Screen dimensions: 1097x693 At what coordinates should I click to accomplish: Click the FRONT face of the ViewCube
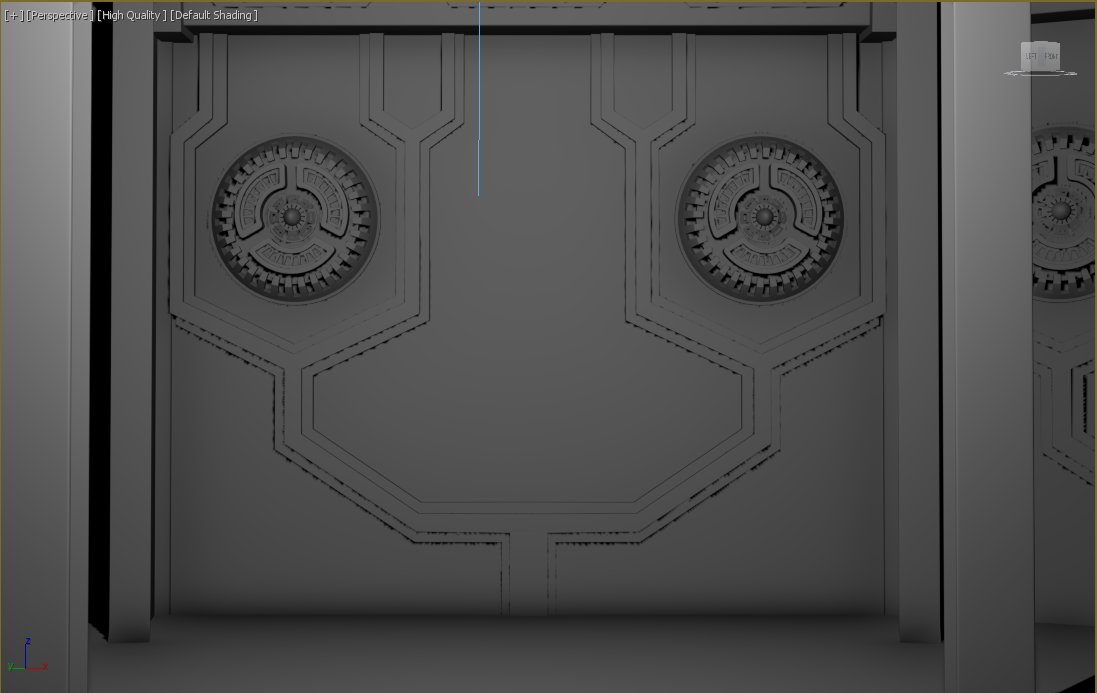(1051, 56)
